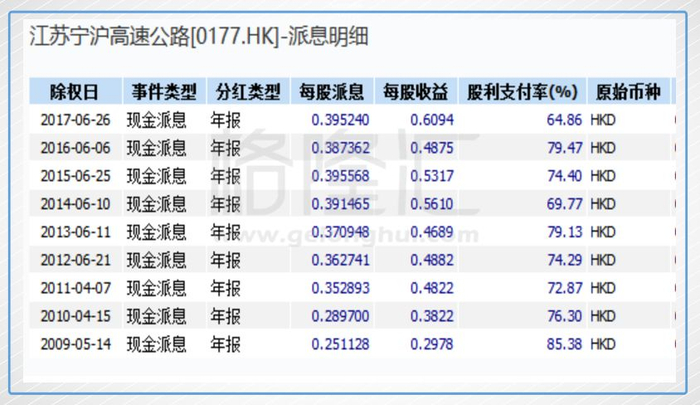Click earnings per share 0.4875
This screenshot has height=405, width=700.
[x=432, y=148]
